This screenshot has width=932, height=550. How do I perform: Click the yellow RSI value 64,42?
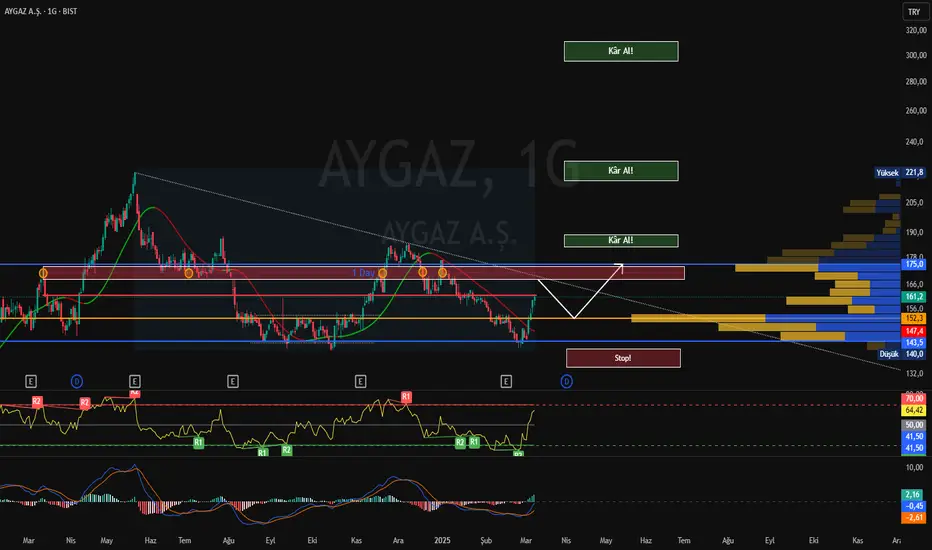pyautogui.click(x=914, y=410)
